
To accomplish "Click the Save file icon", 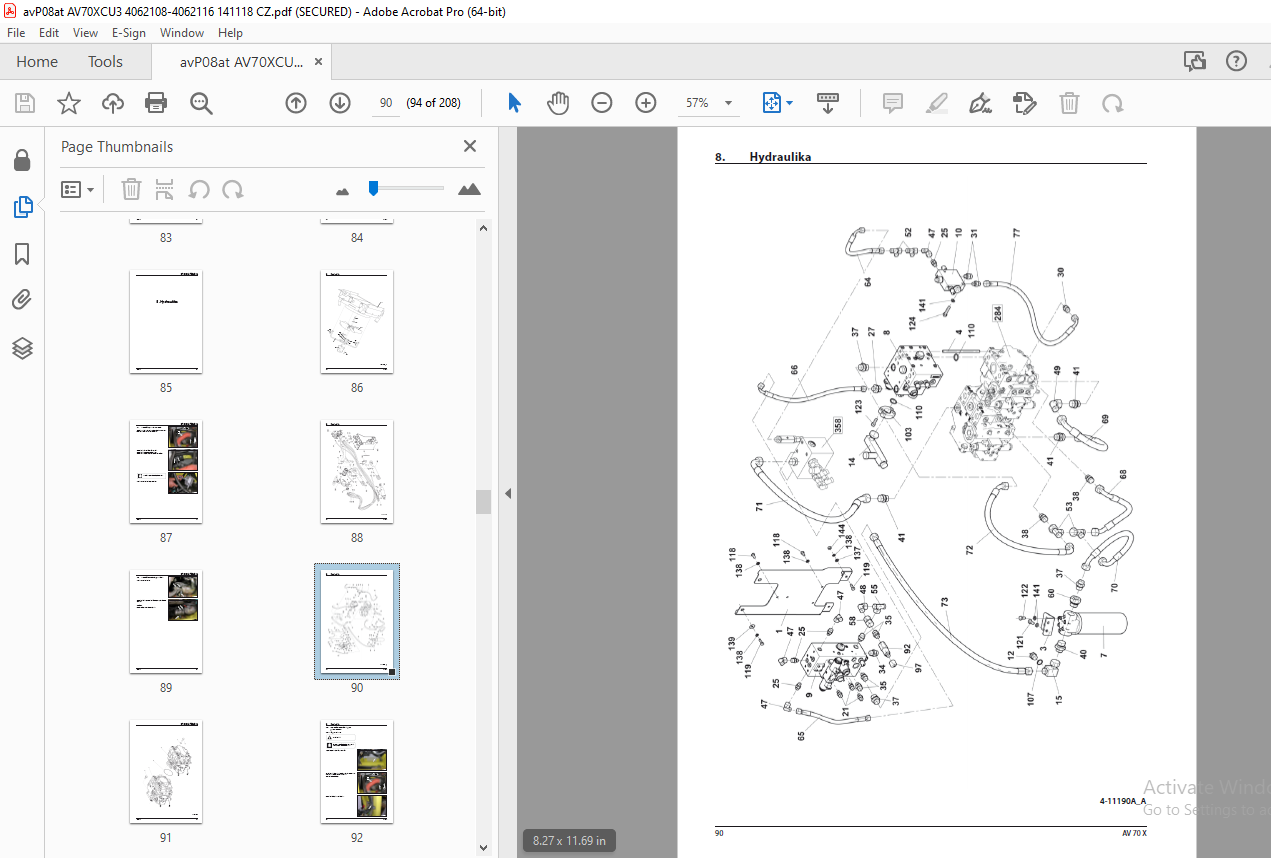I will tap(25, 103).
